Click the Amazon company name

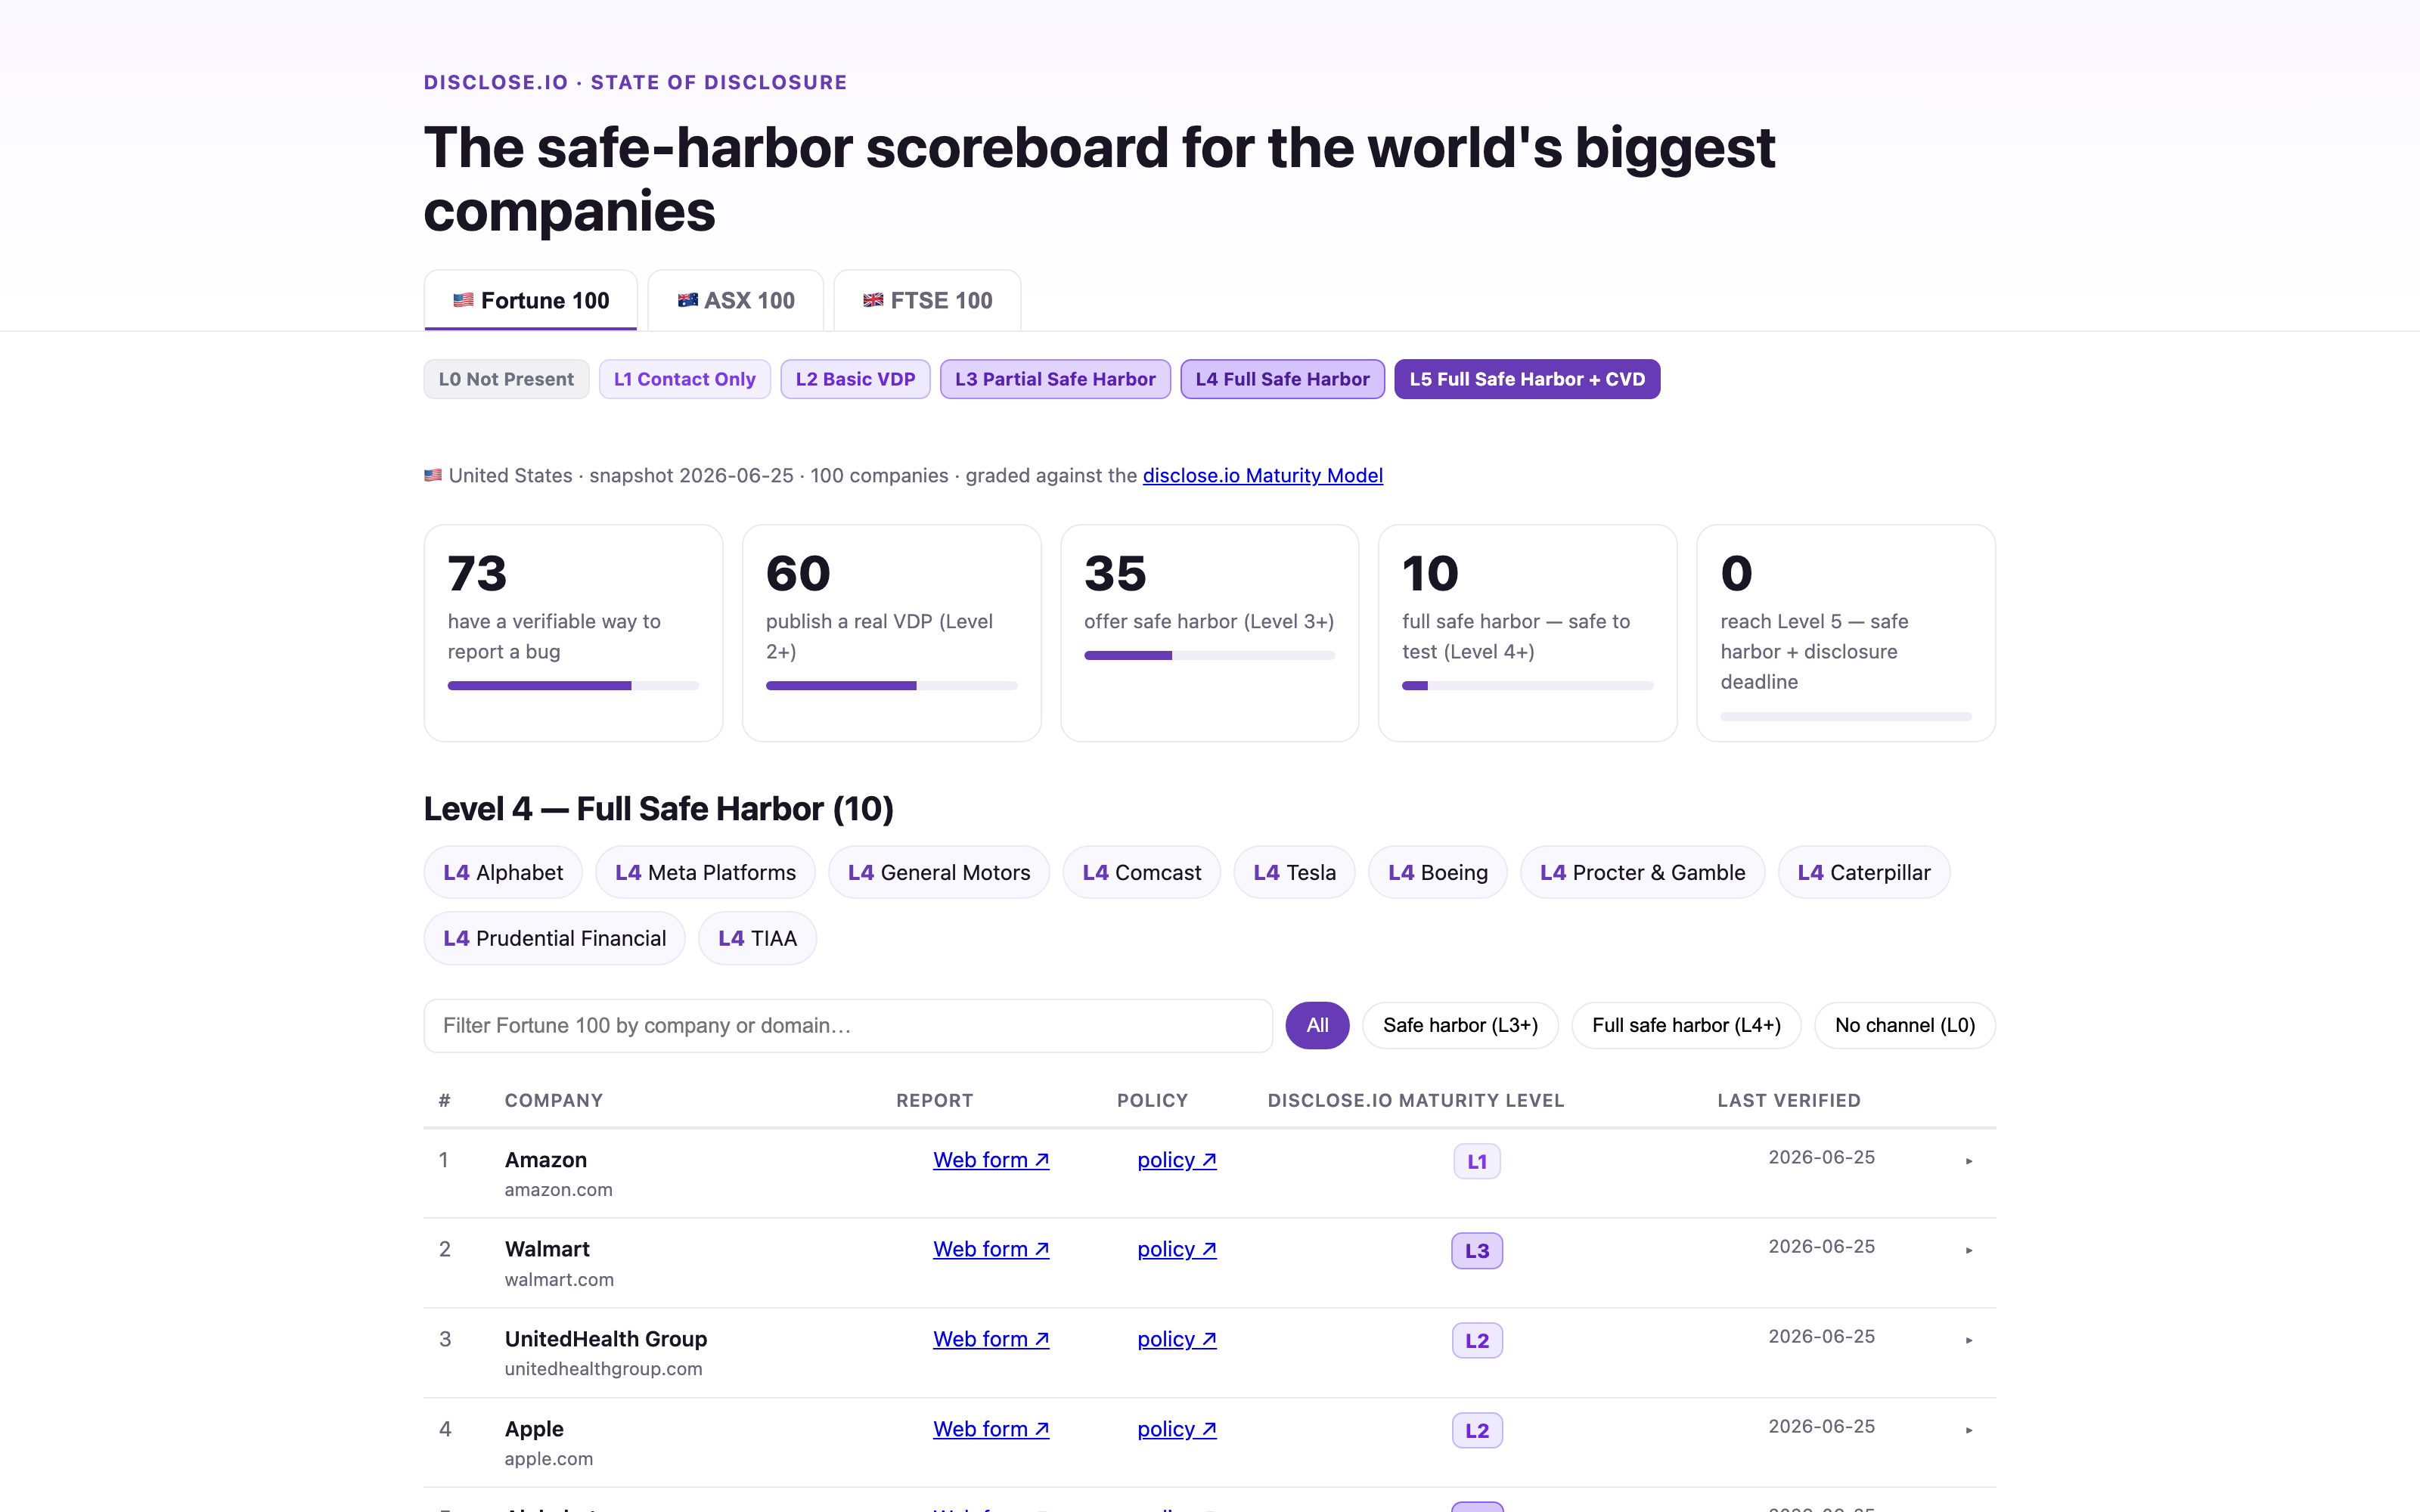tap(546, 1160)
